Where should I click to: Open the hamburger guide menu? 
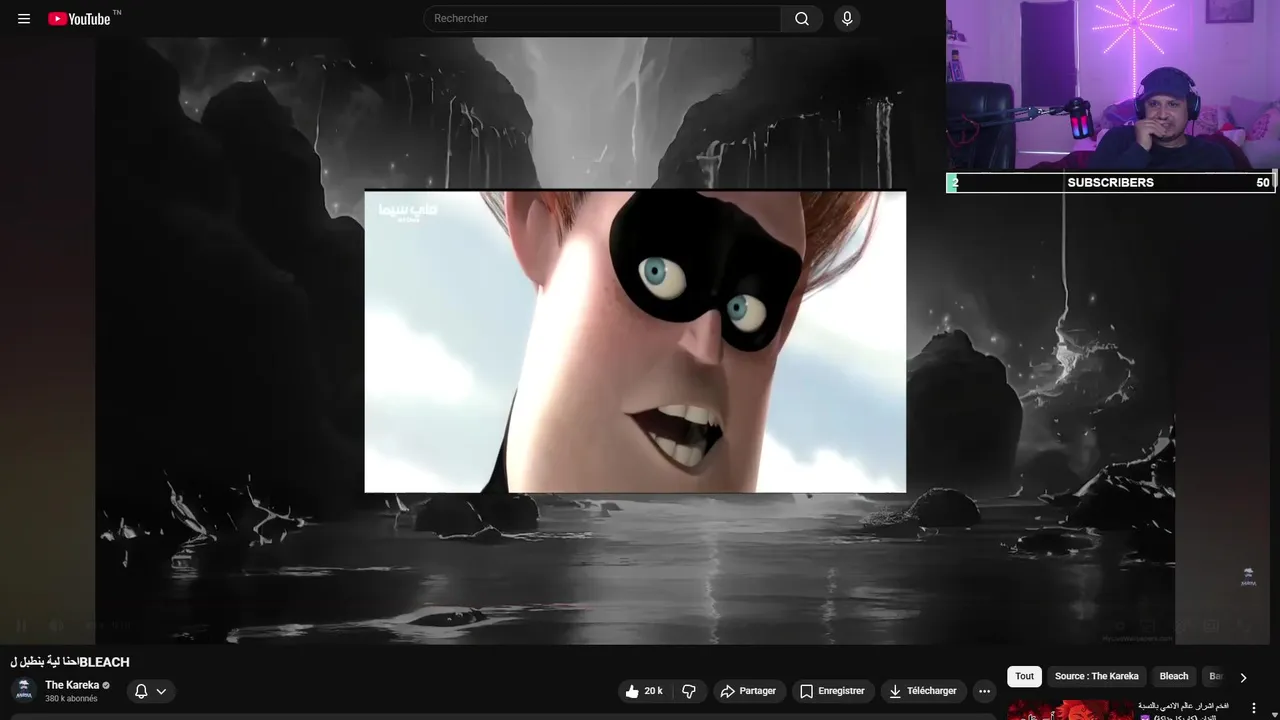pos(24,19)
